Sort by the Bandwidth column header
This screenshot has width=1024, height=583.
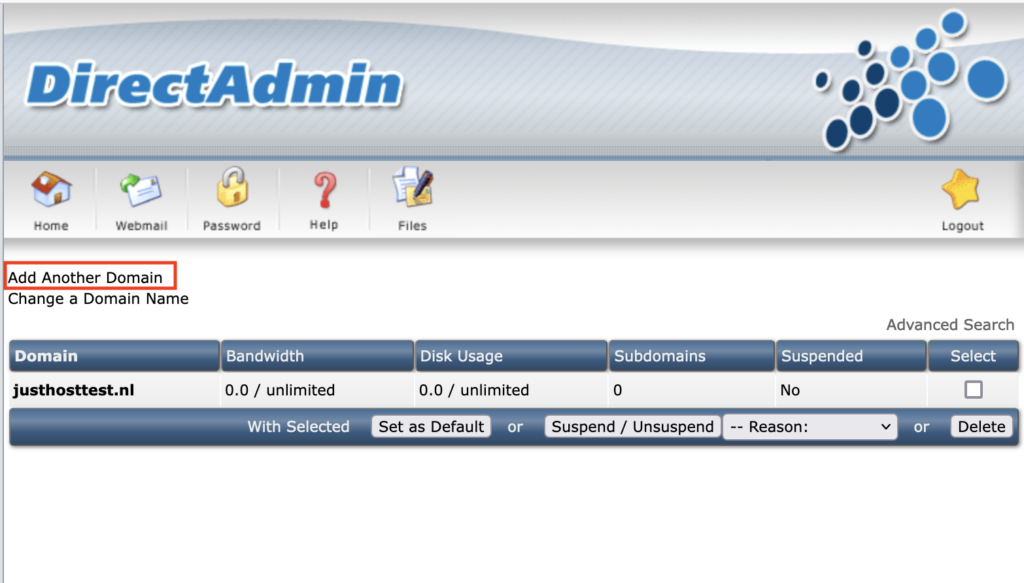coord(317,356)
